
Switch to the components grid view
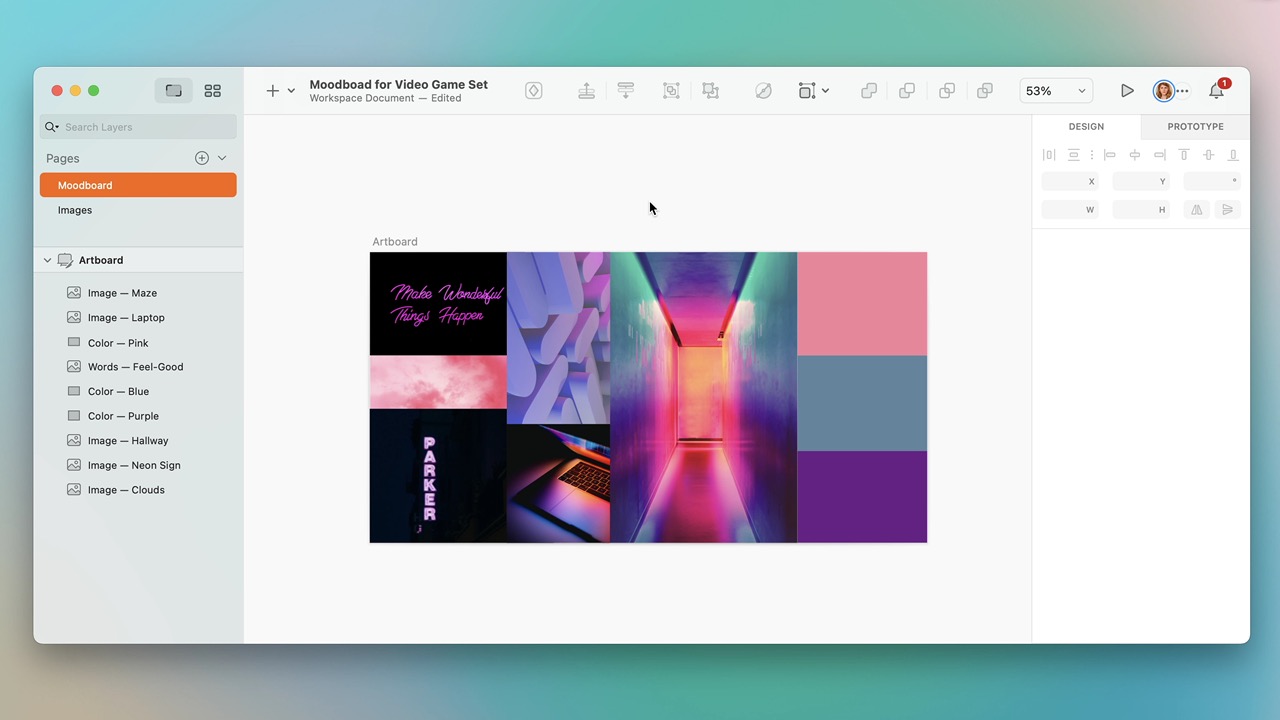[x=212, y=91]
